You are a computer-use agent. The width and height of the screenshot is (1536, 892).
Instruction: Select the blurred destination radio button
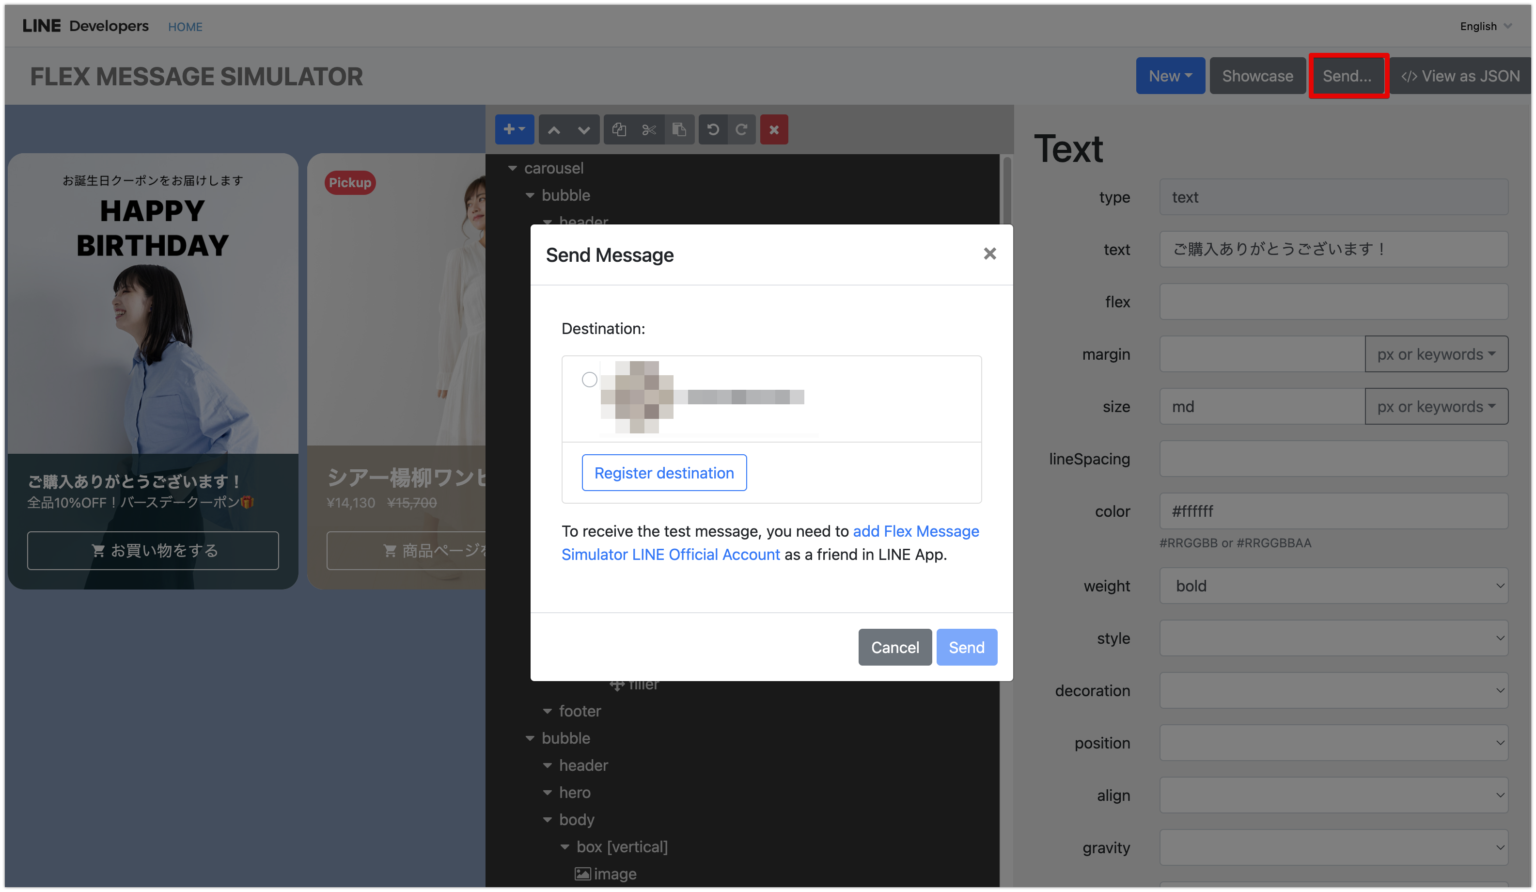(x=589, y=379)
